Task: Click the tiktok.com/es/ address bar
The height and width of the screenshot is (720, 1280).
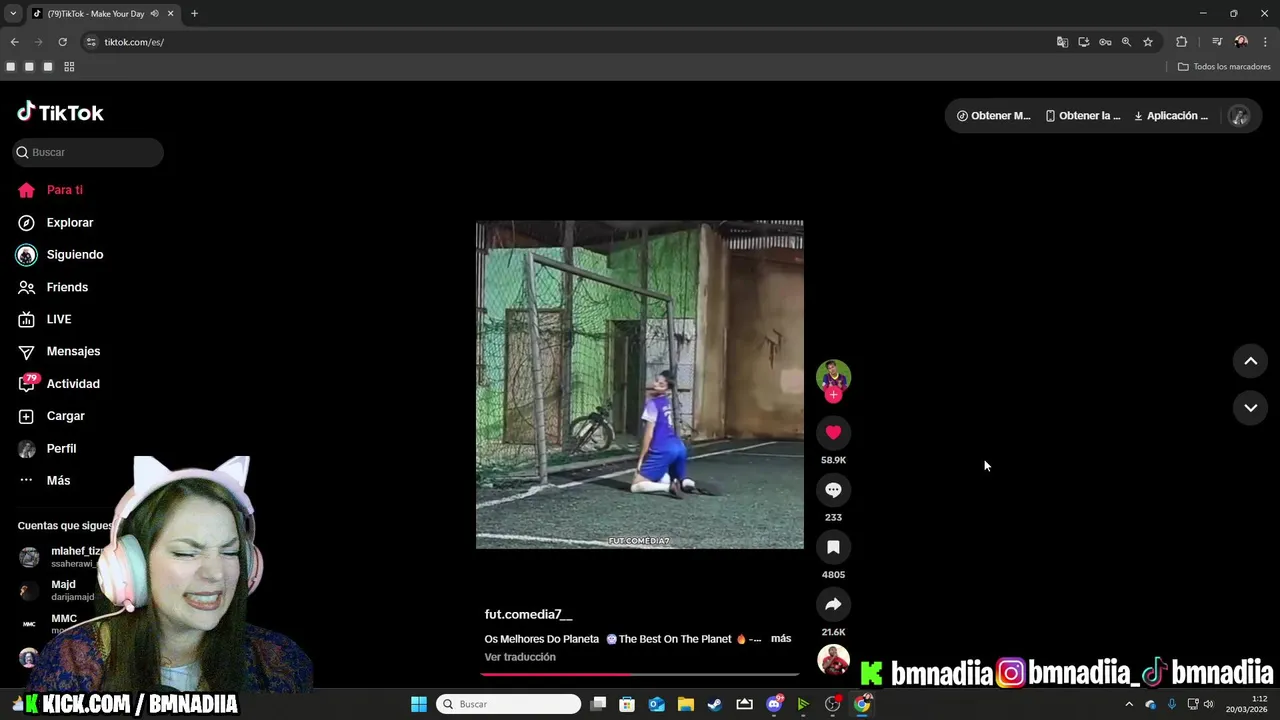Action: [x=560, y=42]
